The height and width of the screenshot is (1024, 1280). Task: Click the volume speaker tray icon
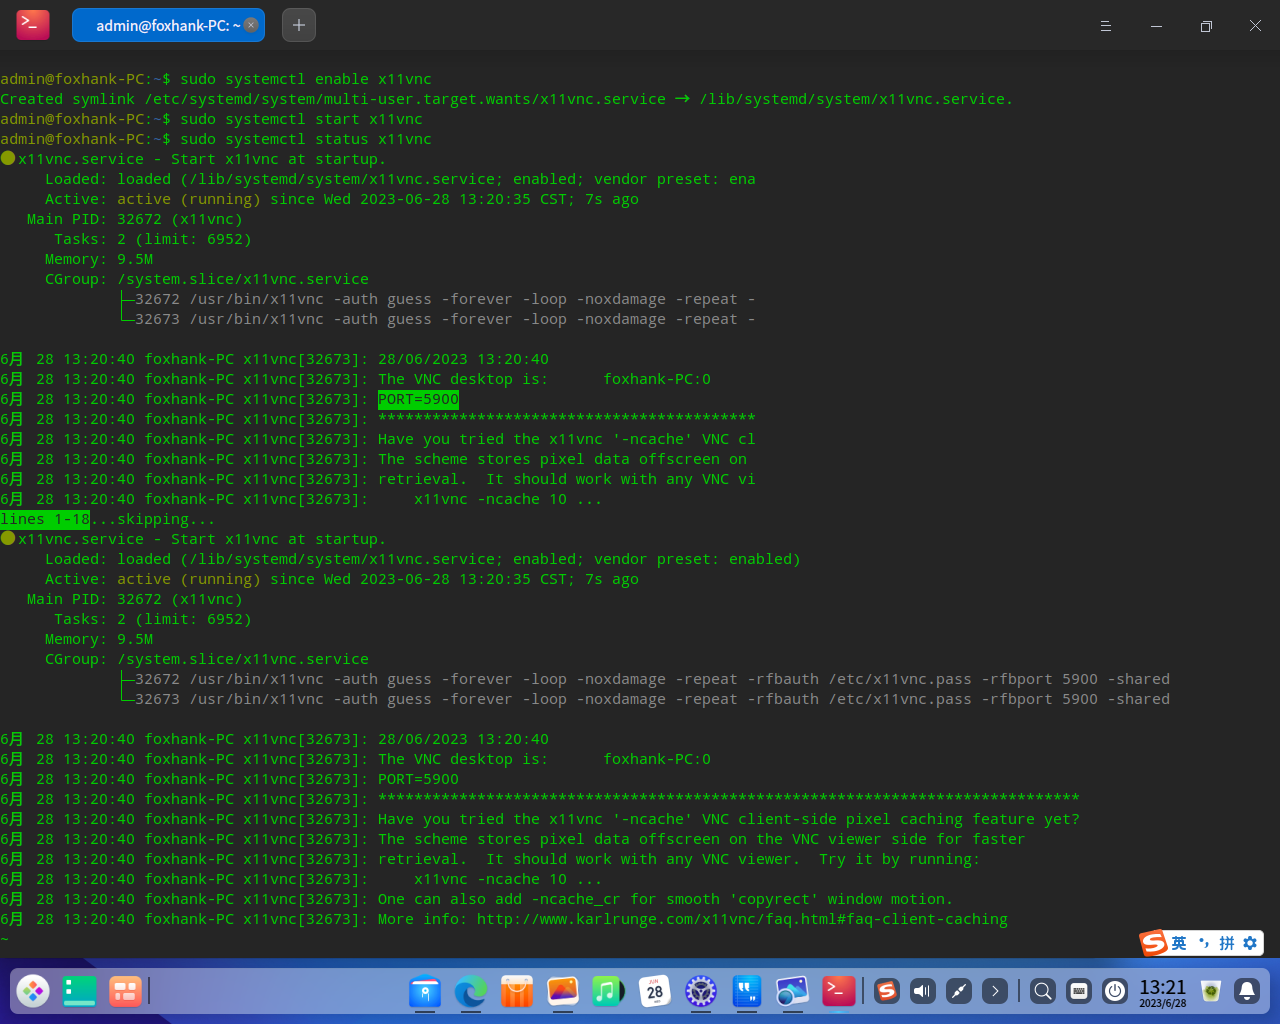(x=922, y=991)
